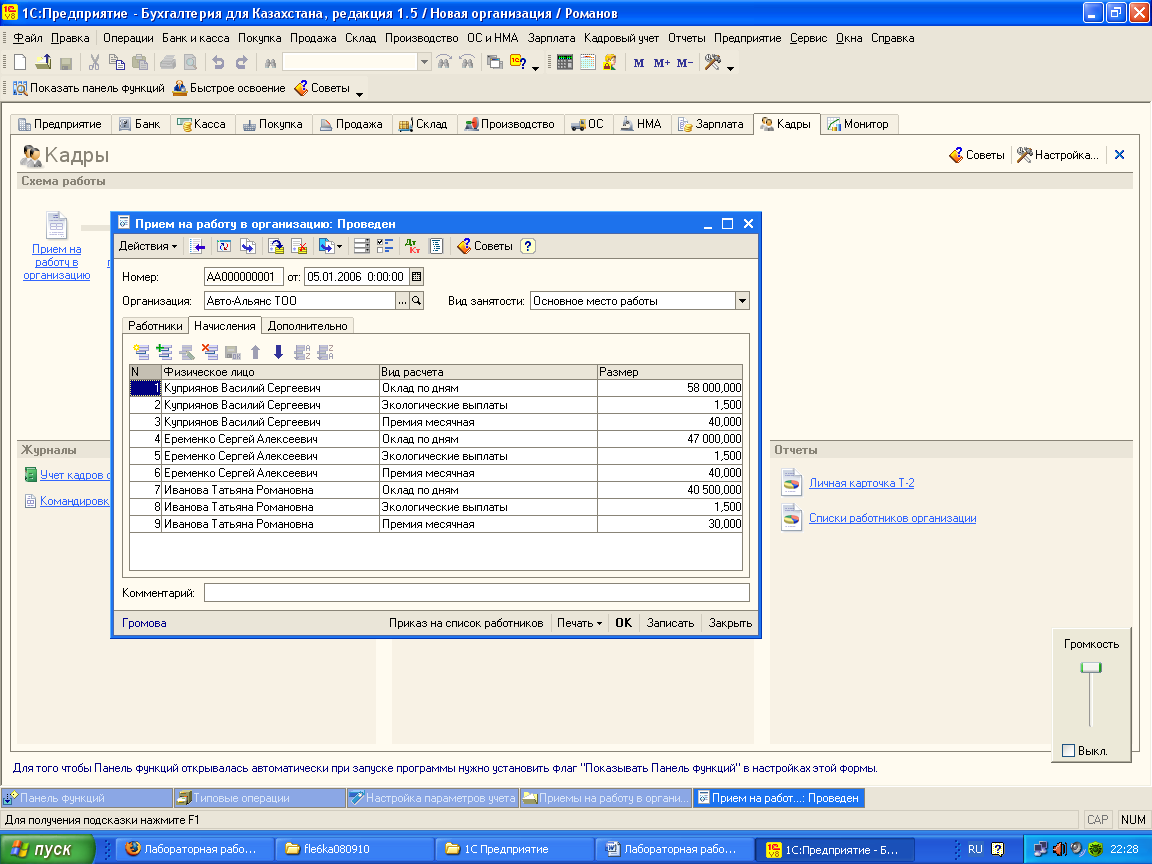
Task: Click the Закрыть button in the dialog
Action: pos(730,623)
